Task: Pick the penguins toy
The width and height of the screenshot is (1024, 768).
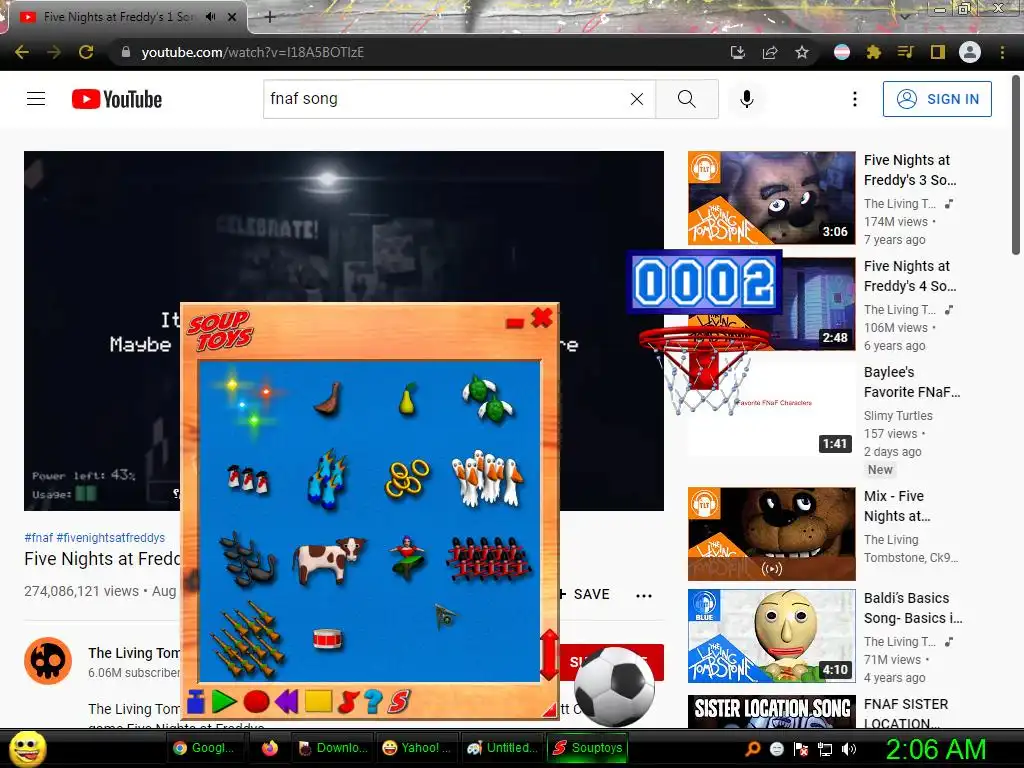Action: (x=248, y=479)
